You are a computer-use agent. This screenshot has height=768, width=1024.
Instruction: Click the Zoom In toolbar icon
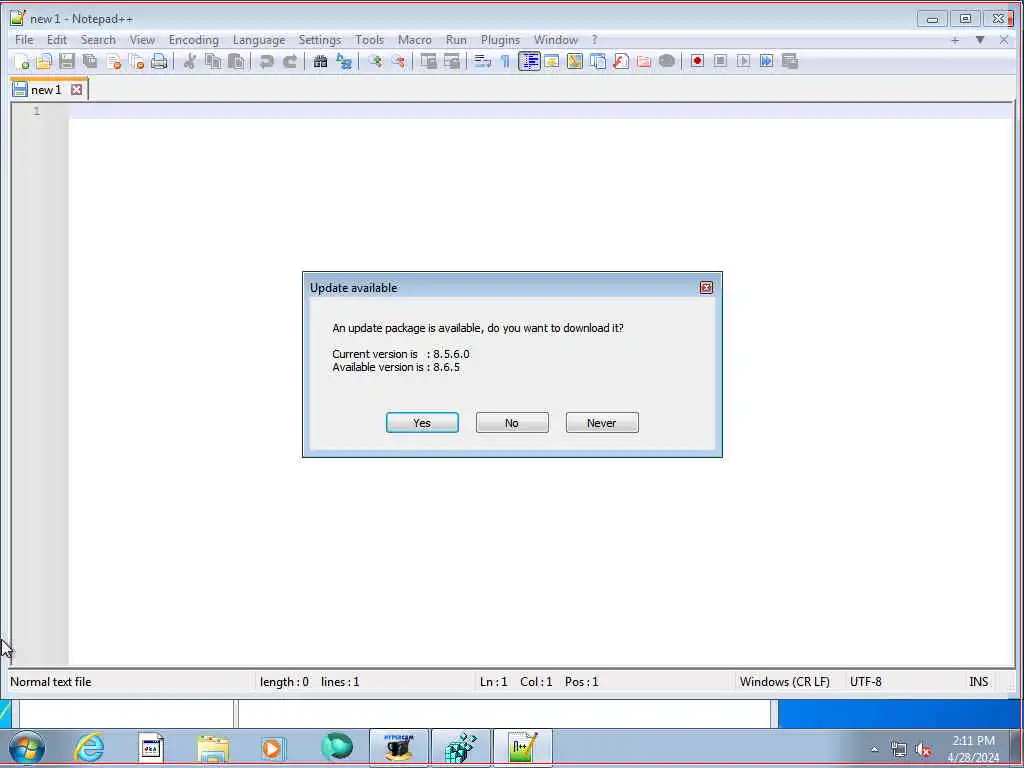coord(375,61)
